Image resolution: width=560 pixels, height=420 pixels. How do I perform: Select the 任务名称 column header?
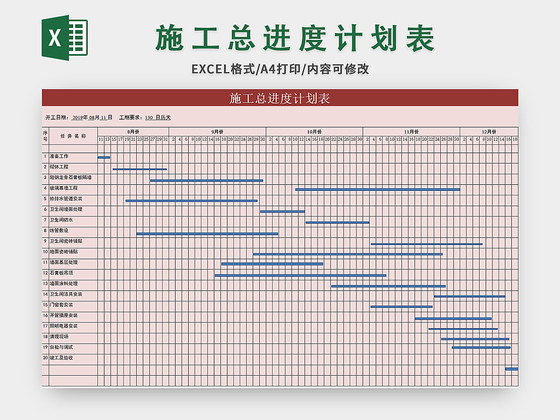click(x=73, y=136)
